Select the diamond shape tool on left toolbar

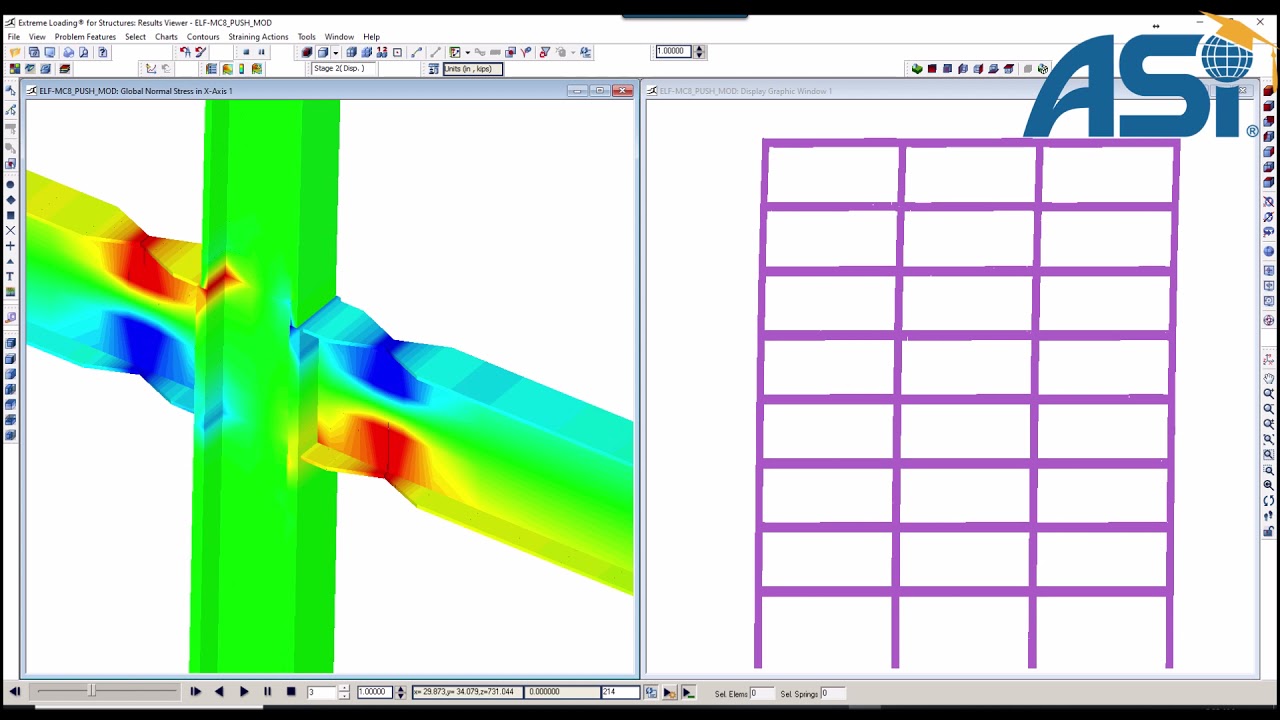tap(10, 200)
